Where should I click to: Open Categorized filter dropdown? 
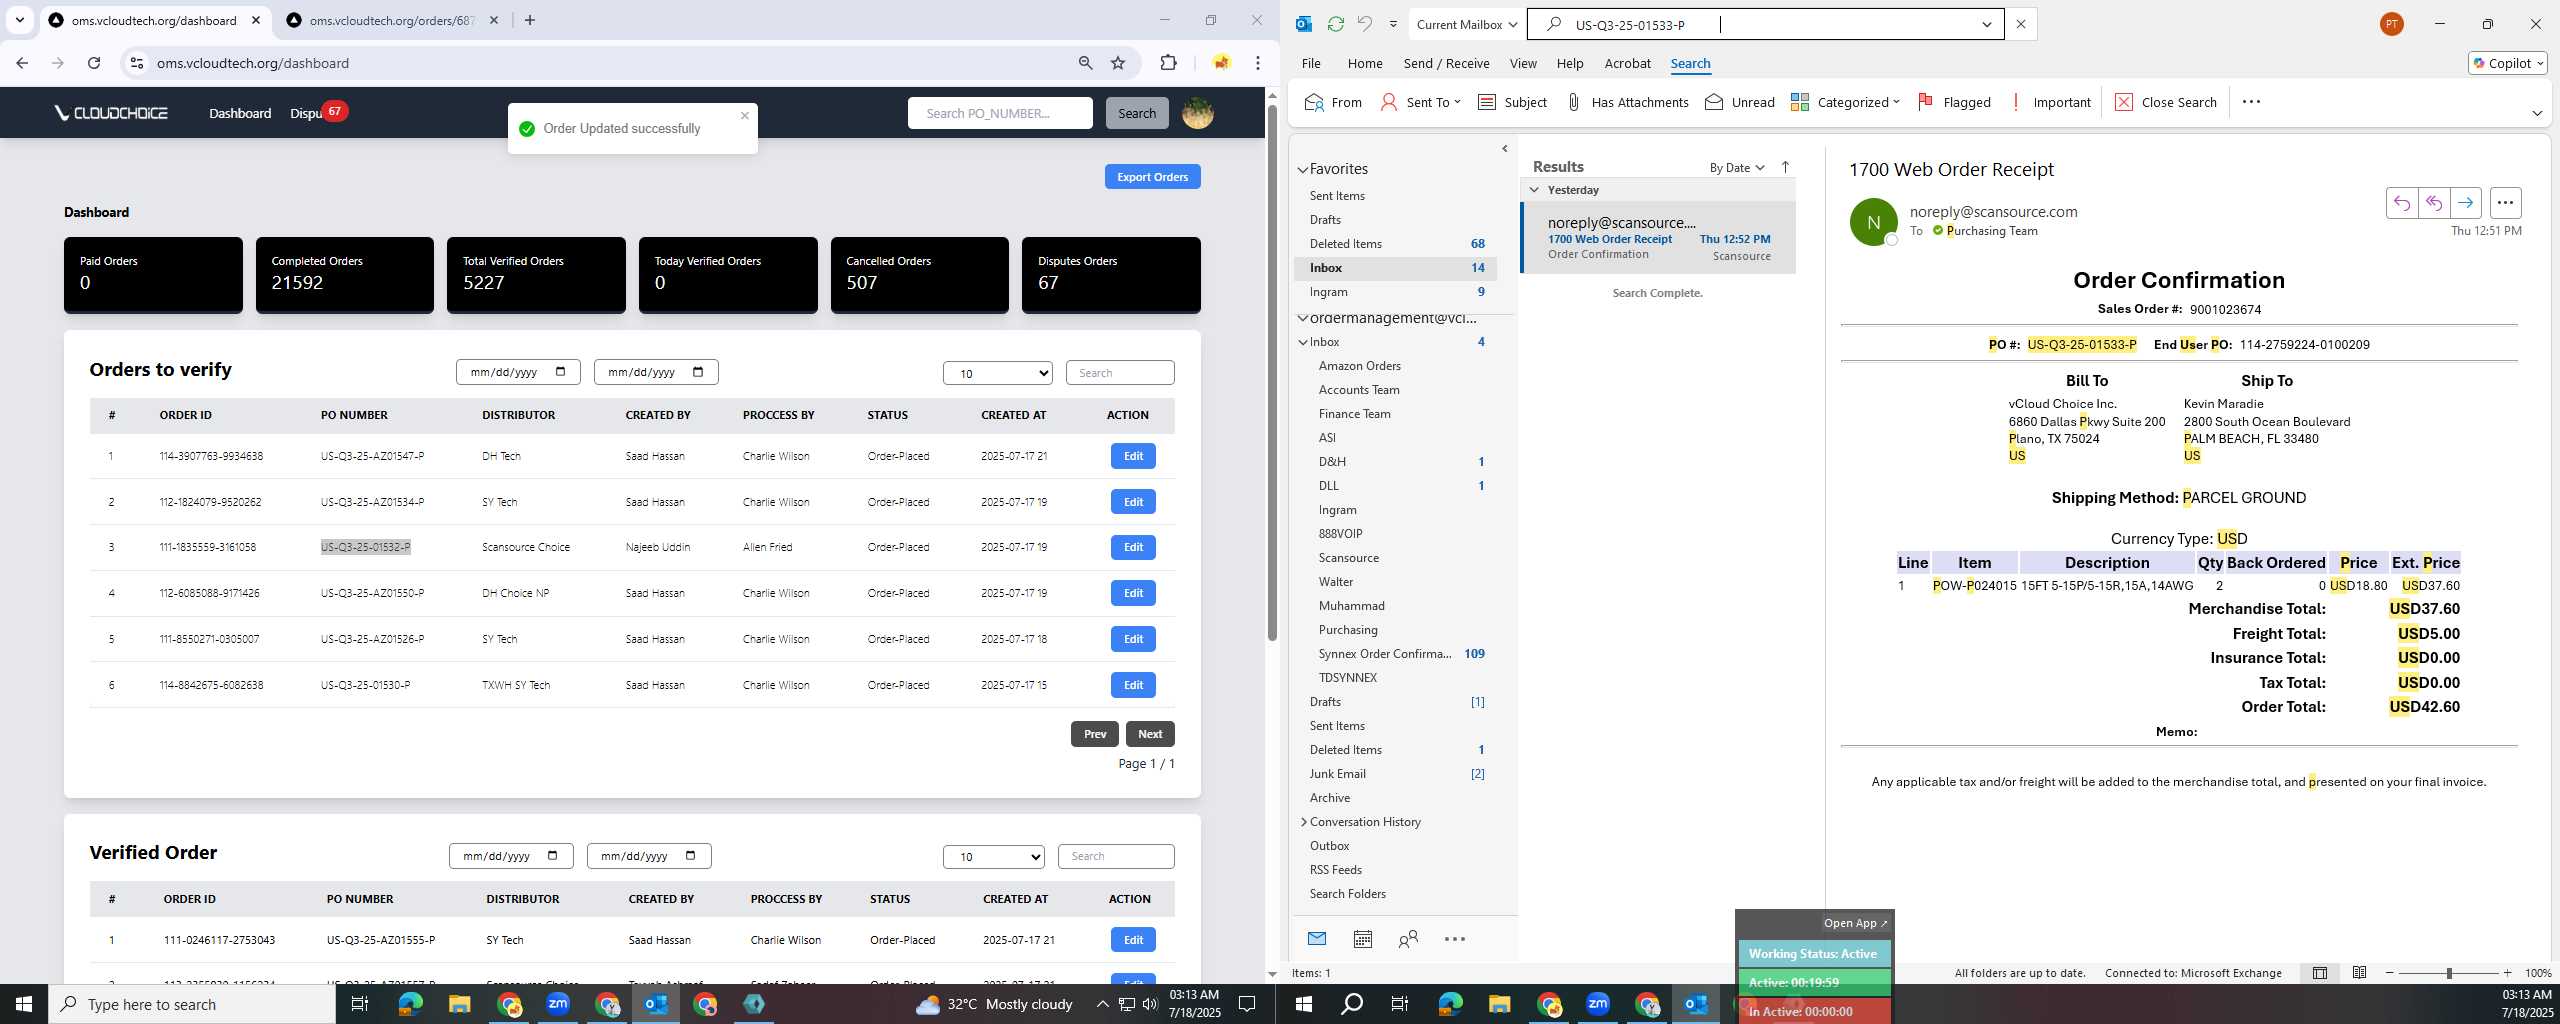click(x=1845, y=102)
